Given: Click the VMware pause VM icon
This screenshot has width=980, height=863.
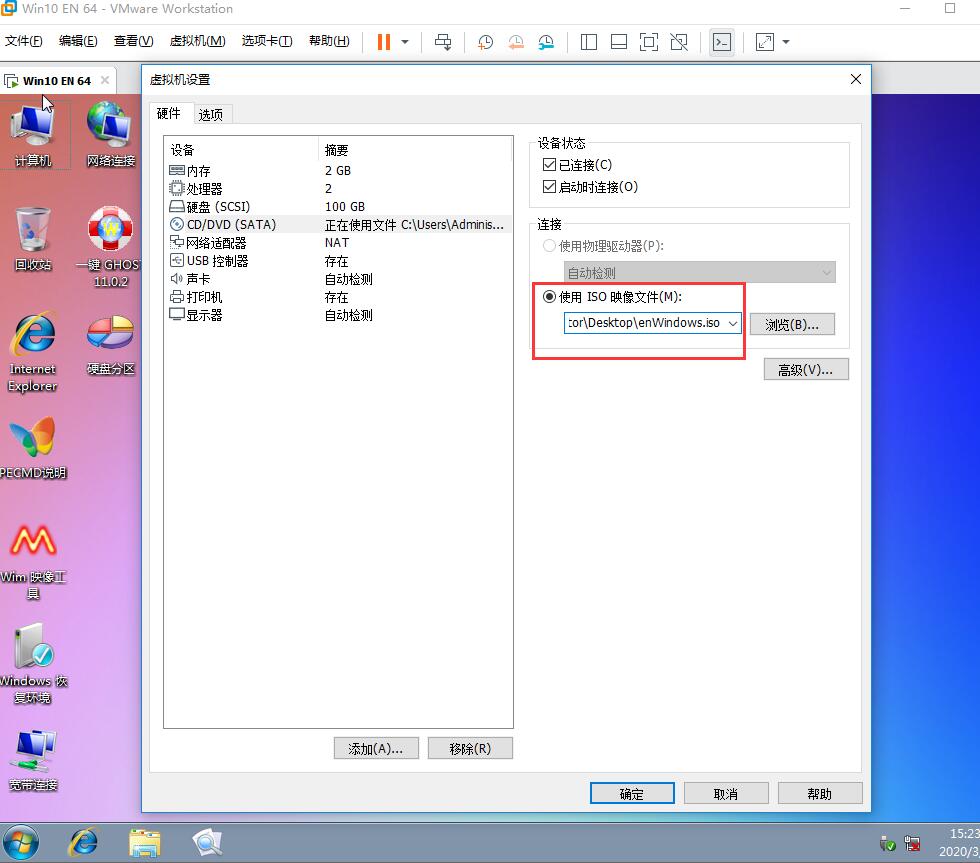Looking at the screenshot, I should point(384,42).
